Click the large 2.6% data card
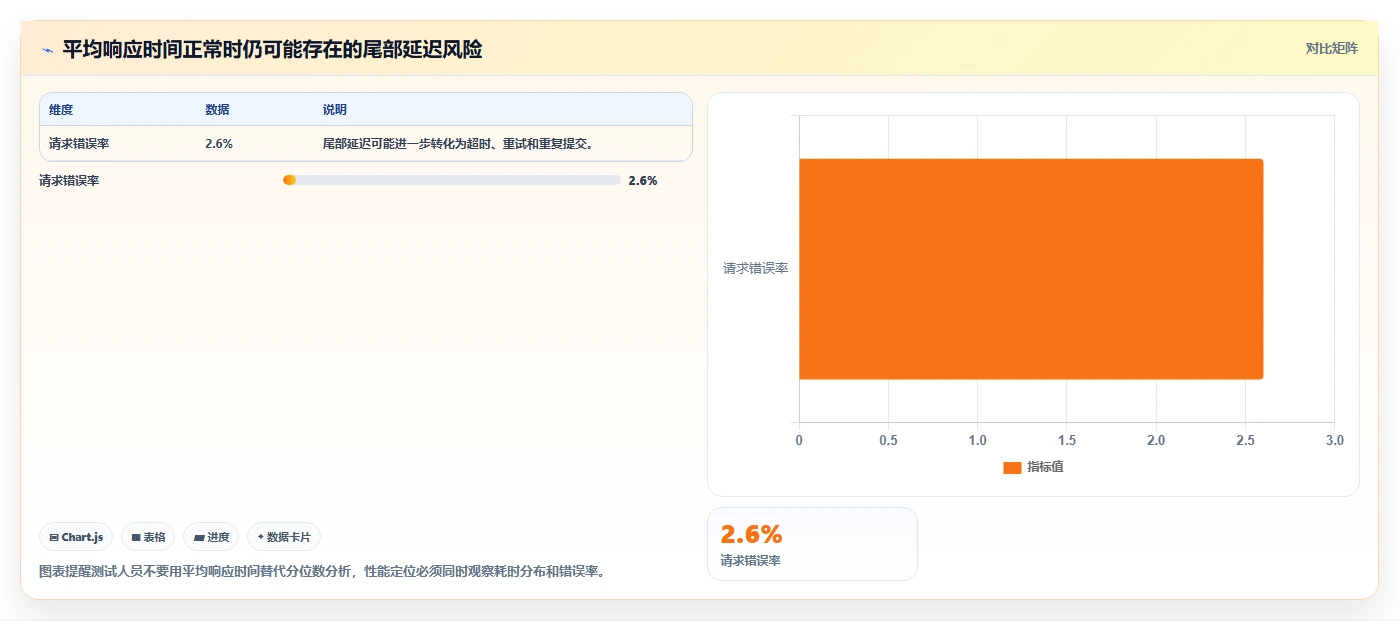The image size is (1399, 621). click(812, 544)
